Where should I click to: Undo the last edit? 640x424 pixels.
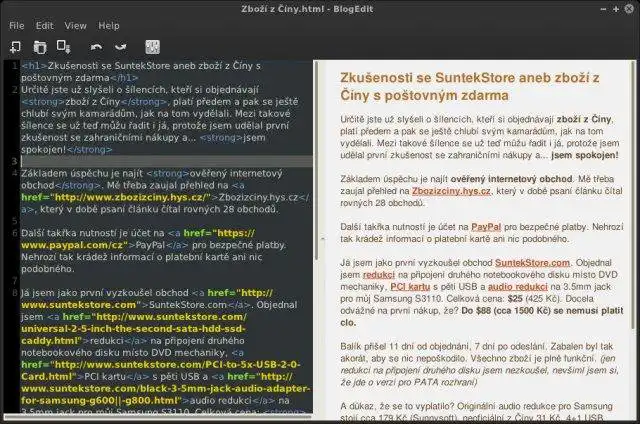pyautogui.click(x=96, y=47)
